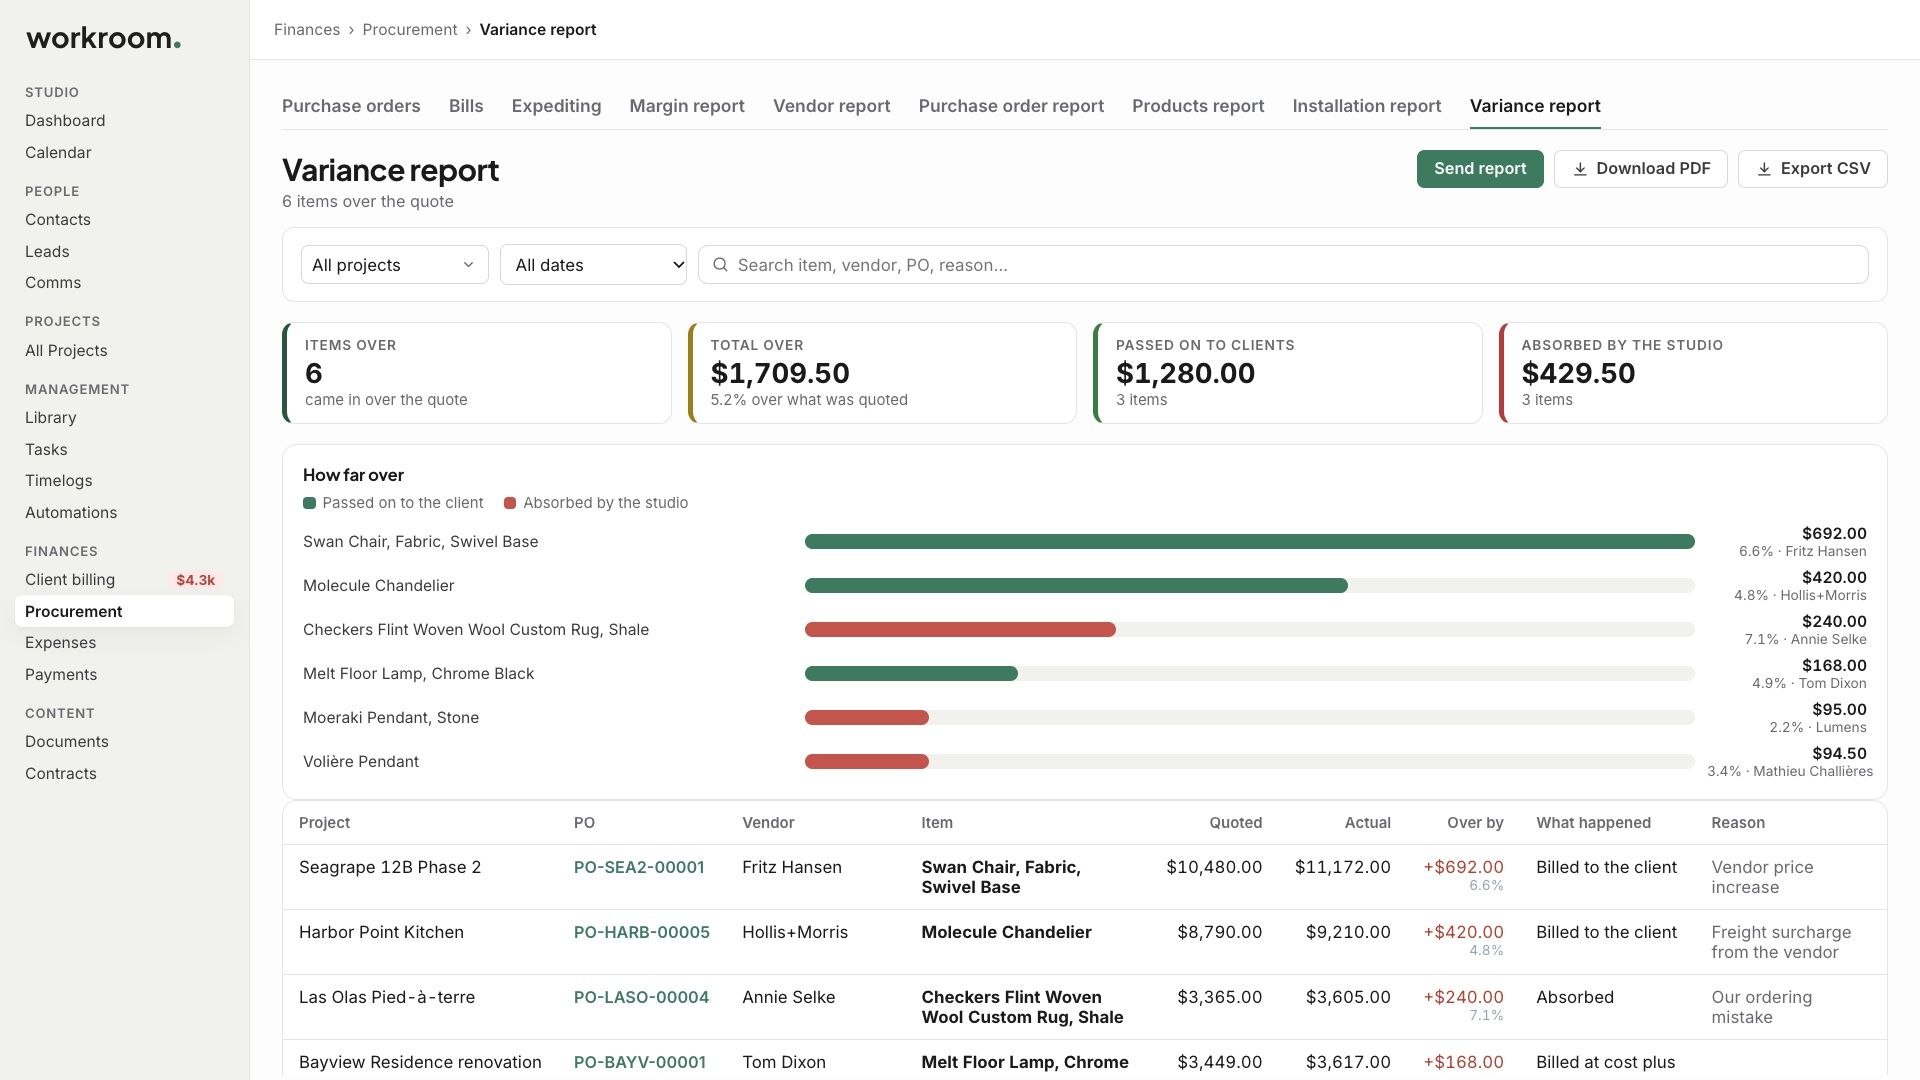1920x1080 pixels.
Task: Click the search item, vendor, PO field
Action: pyautogui.click(x=1283, y=265)
